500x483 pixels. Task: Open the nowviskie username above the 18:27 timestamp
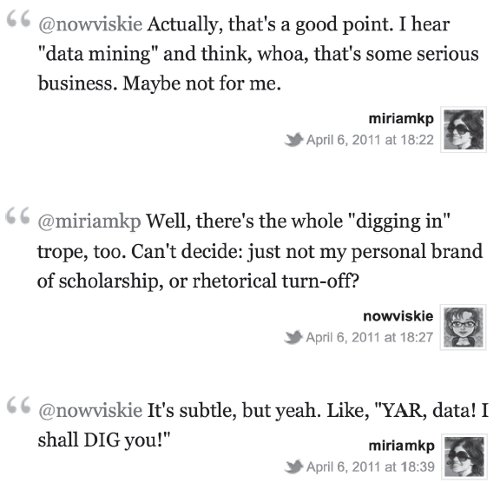[x=398, y=316]
